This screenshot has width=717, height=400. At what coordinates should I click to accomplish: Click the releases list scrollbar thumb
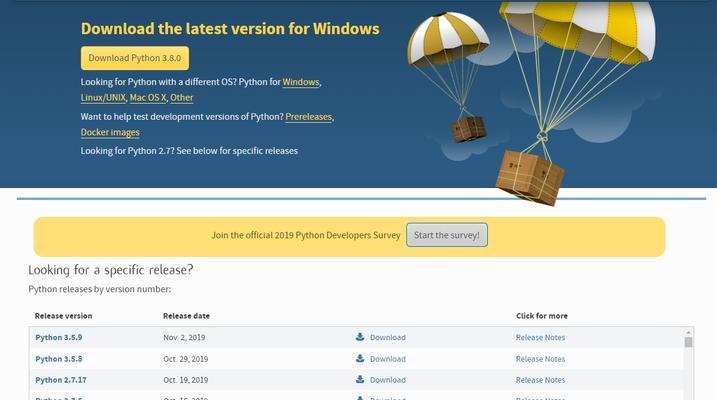pos(688,342)
